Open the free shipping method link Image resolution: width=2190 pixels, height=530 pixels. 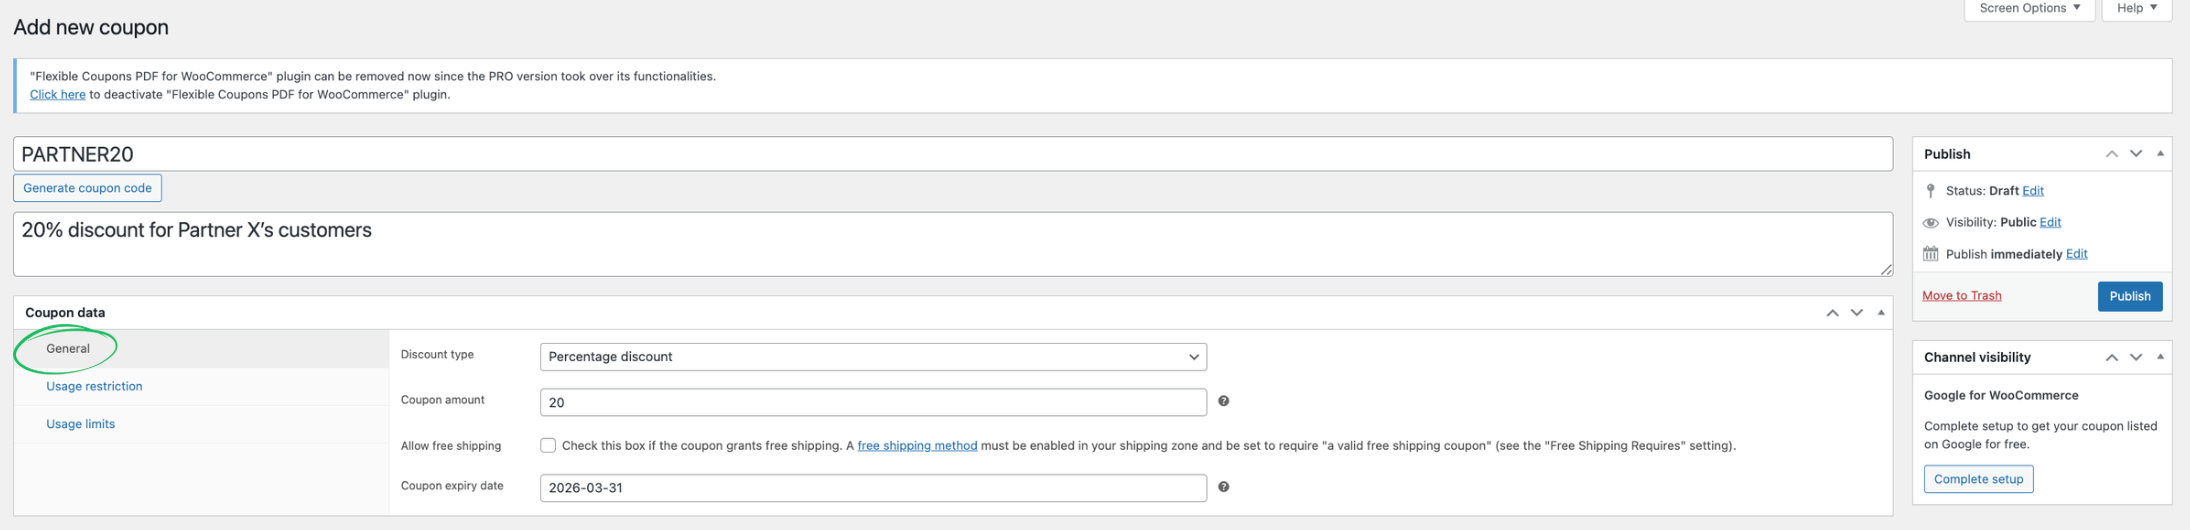[917, 446]
